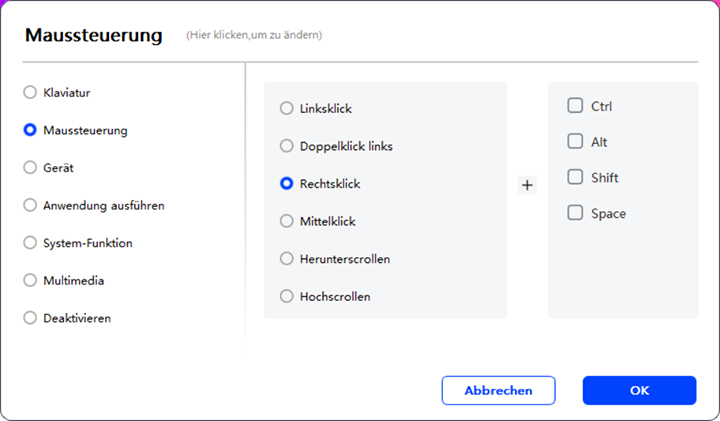Enable the Ctrl modifier checkbox

click(x=575, y=105)
